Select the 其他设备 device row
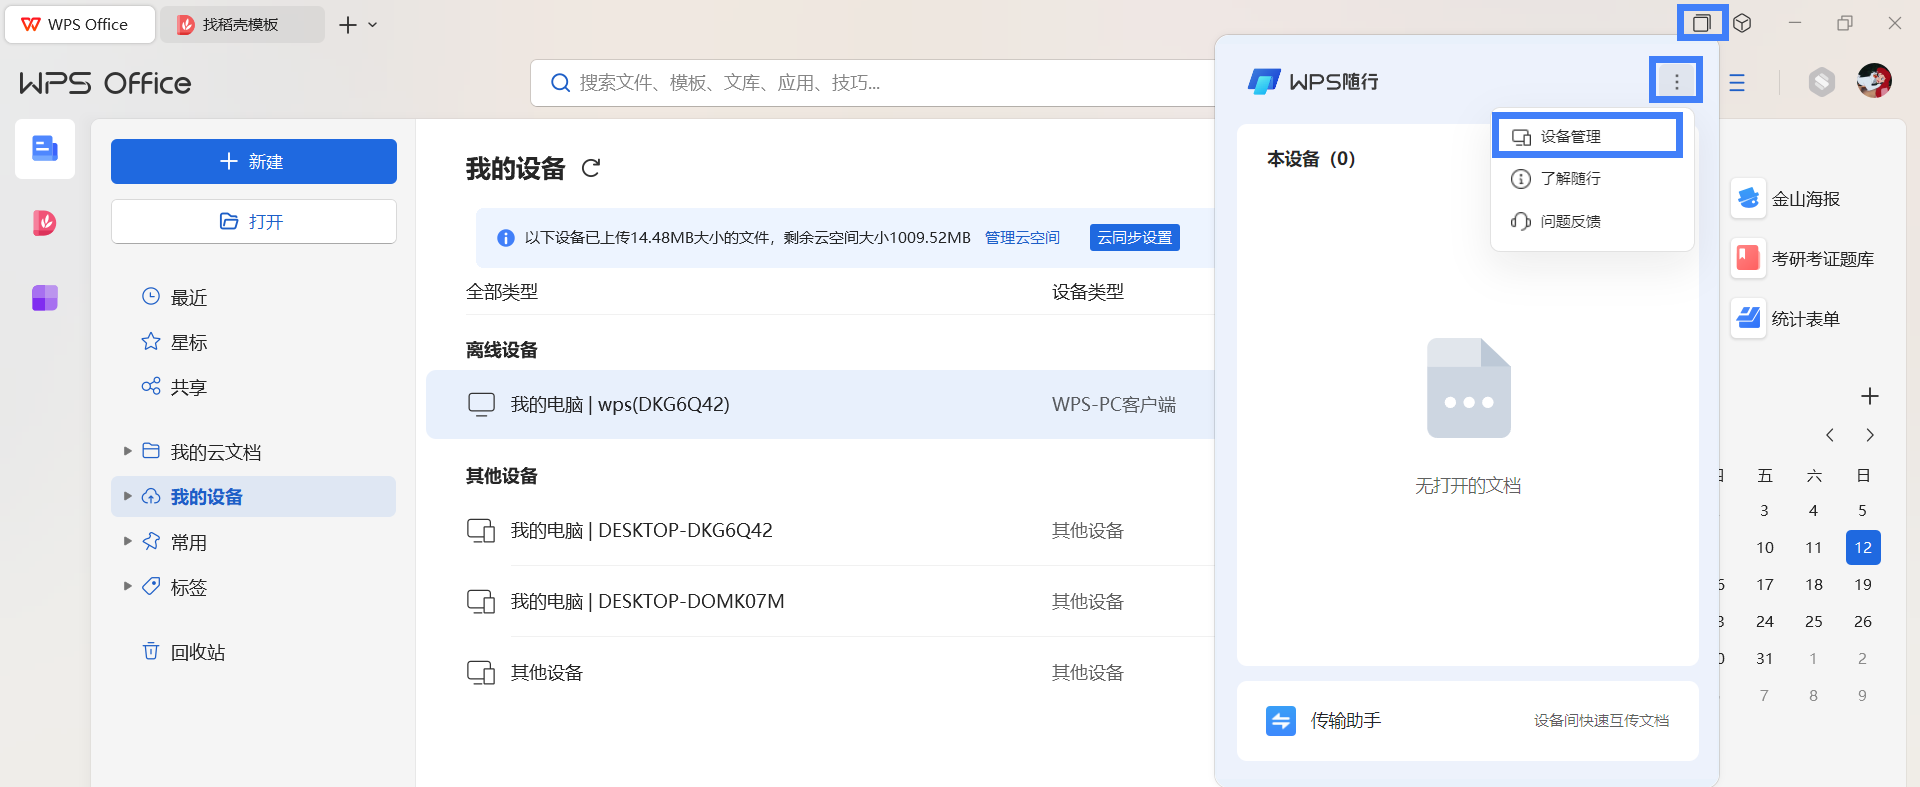The width and height of the screenshot is (1920, 787). (820, 672)
